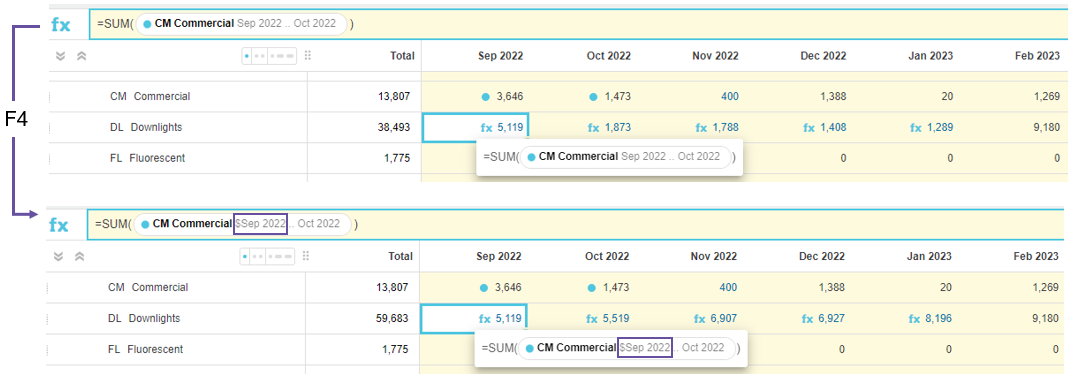
Task: Click the fx formula icon in bottom panel
Action: 59,225
